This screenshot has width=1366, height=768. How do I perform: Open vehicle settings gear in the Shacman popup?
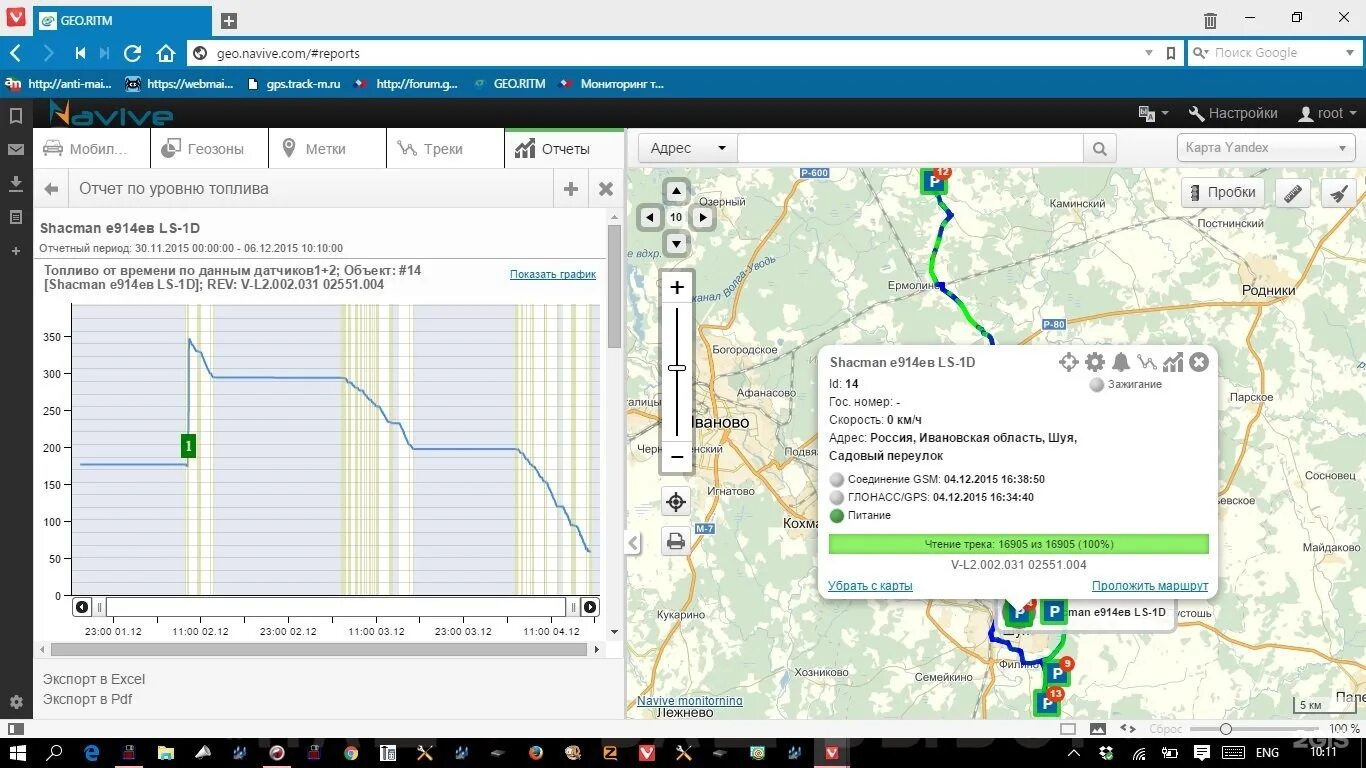(x=1095, y=362)
